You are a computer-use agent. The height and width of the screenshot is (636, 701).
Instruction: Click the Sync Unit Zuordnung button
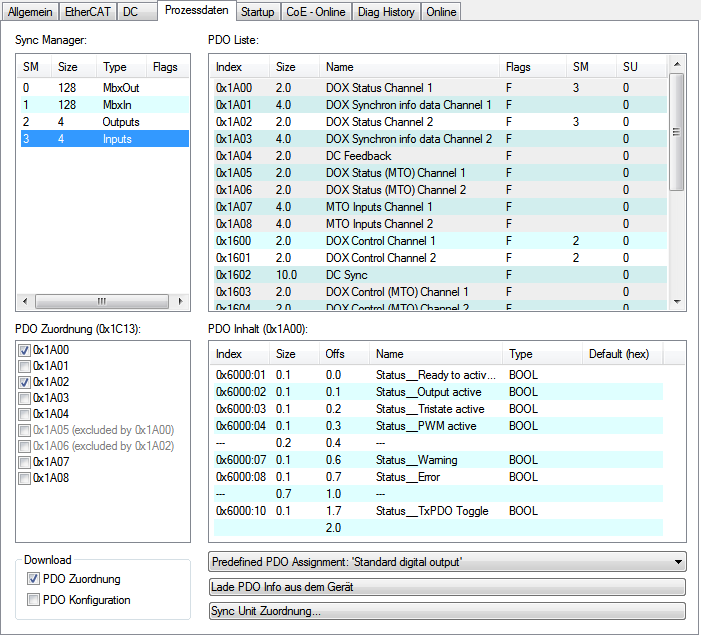447,611
